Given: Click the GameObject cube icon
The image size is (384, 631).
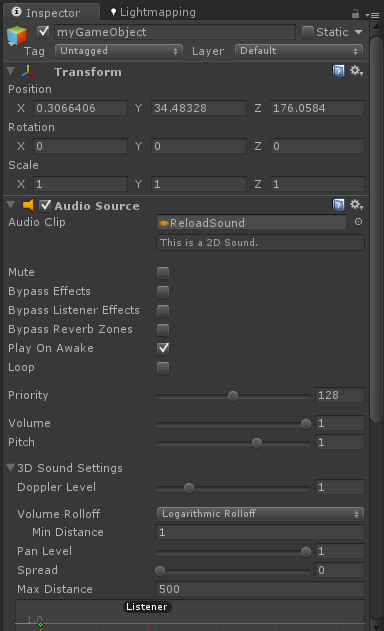Looking at the screenshot, I should pyautogui.click(x=17, y=35).
